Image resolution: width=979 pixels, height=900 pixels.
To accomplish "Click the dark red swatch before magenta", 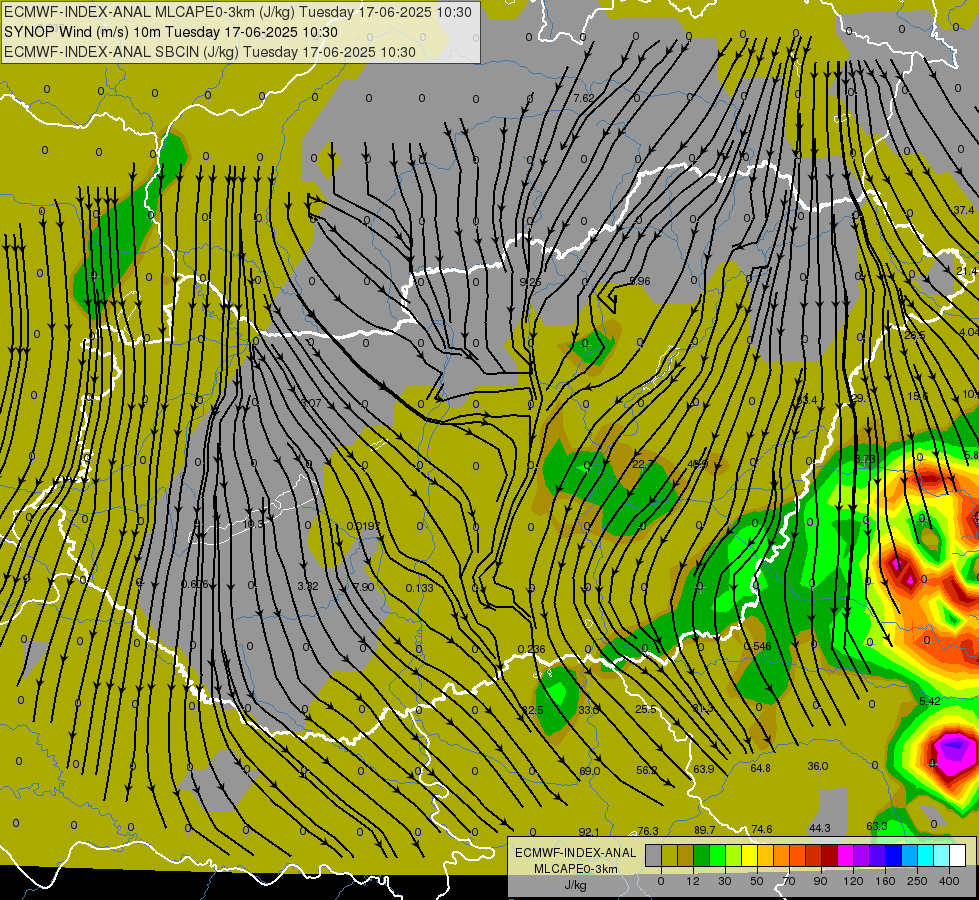I will [829, 855].
